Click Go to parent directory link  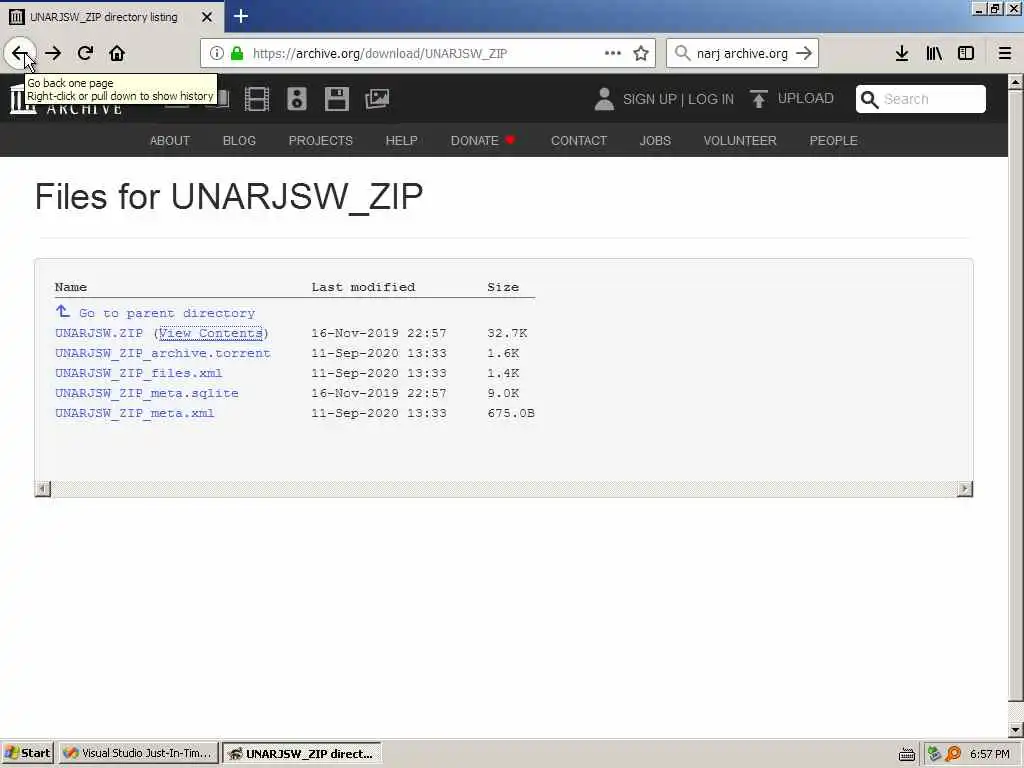[x=167, y=313]
